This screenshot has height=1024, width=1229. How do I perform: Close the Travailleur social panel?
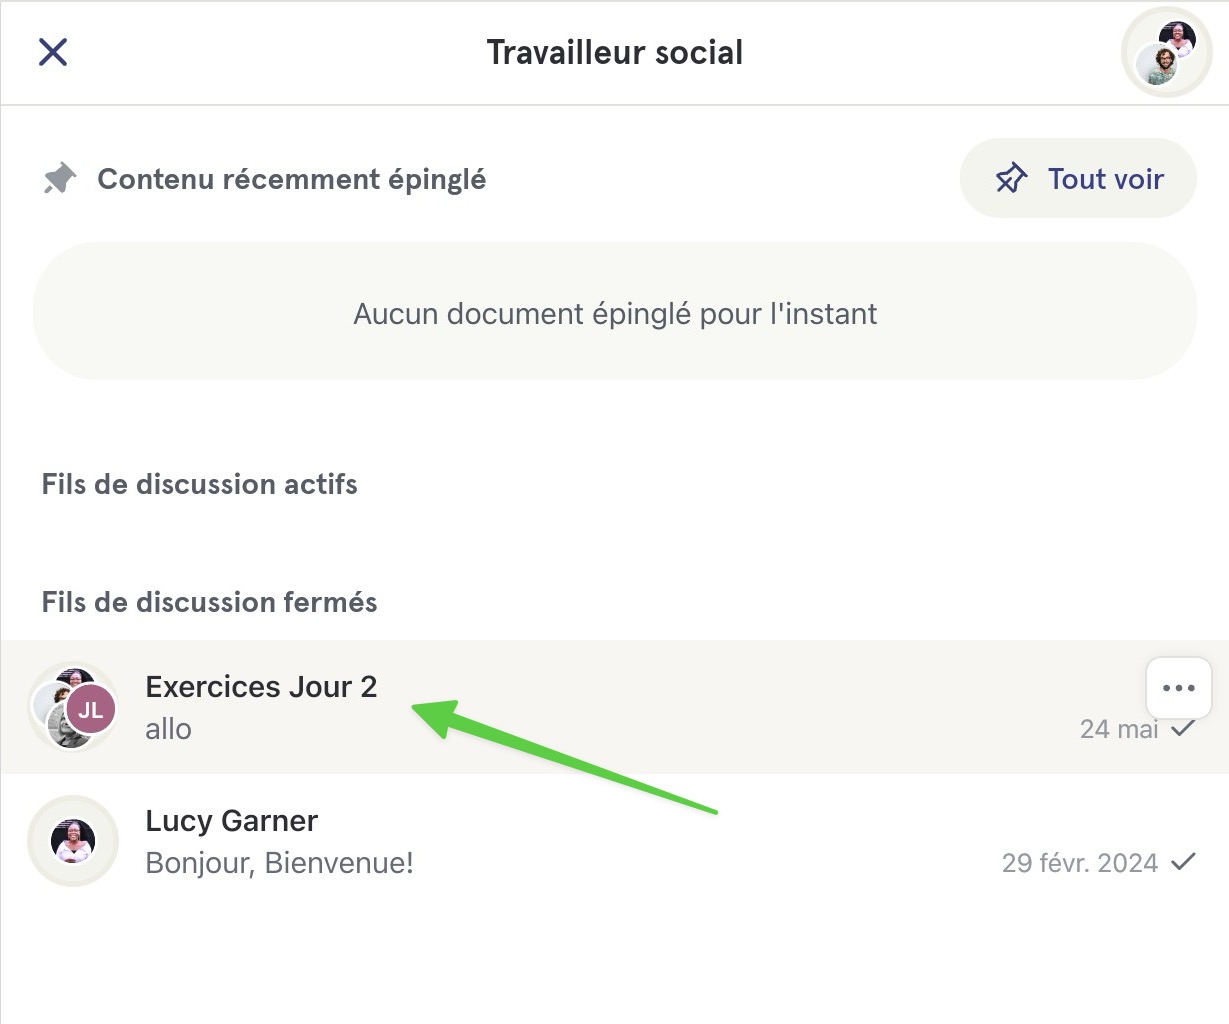click(x=52, y=52)
